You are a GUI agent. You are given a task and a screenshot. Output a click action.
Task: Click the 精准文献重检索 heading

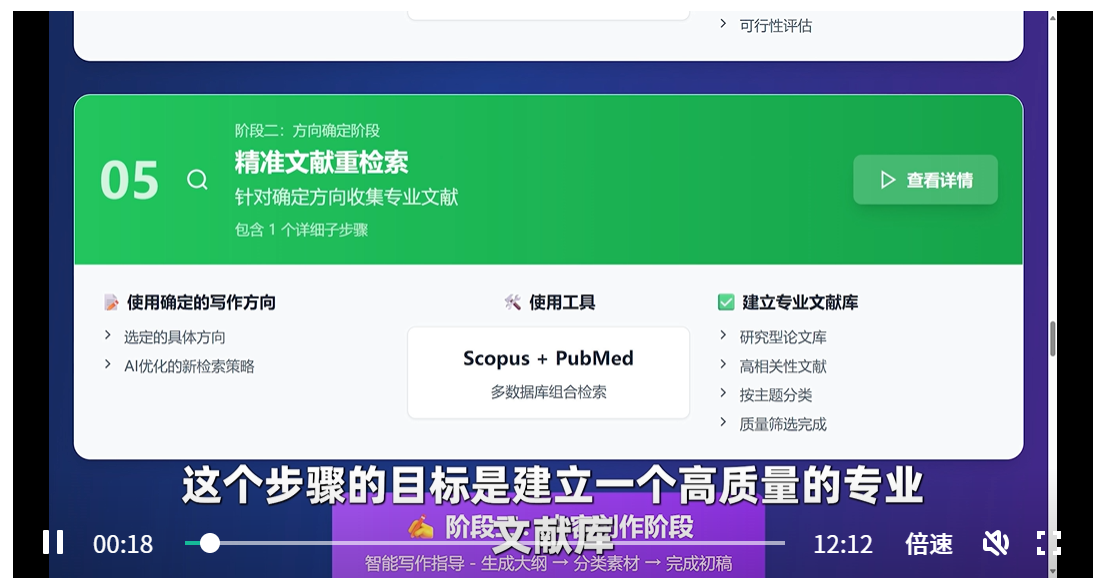point(321,162)
